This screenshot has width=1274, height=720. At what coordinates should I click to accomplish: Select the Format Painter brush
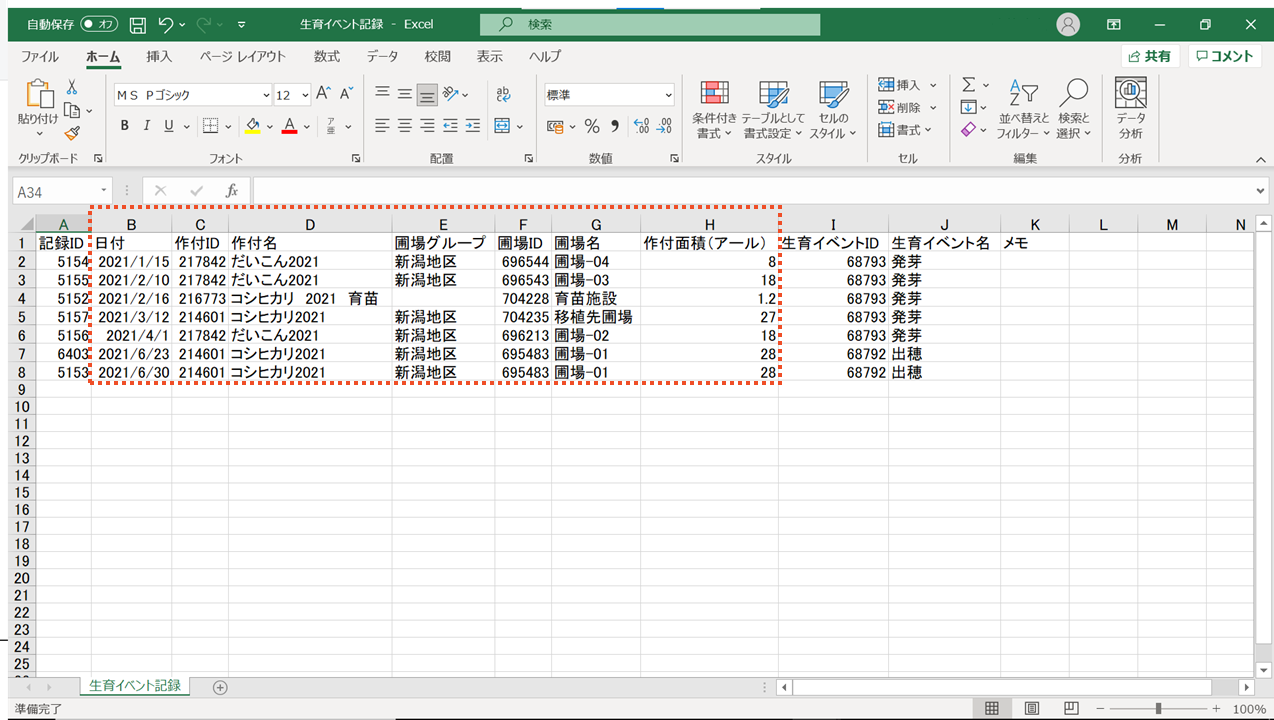72,132
